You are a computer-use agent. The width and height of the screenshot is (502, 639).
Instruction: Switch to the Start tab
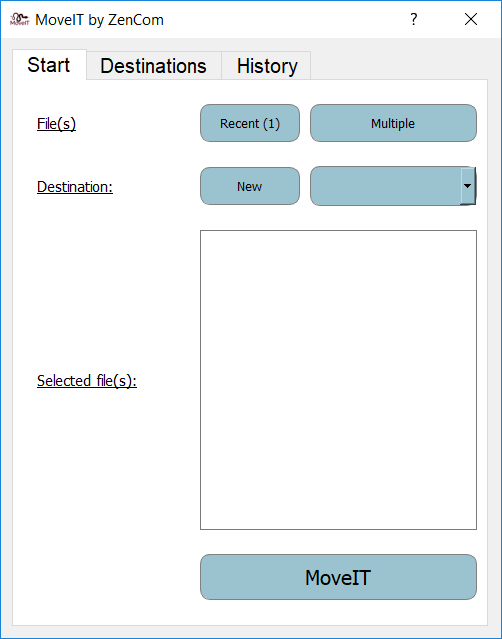pos(49,65)
